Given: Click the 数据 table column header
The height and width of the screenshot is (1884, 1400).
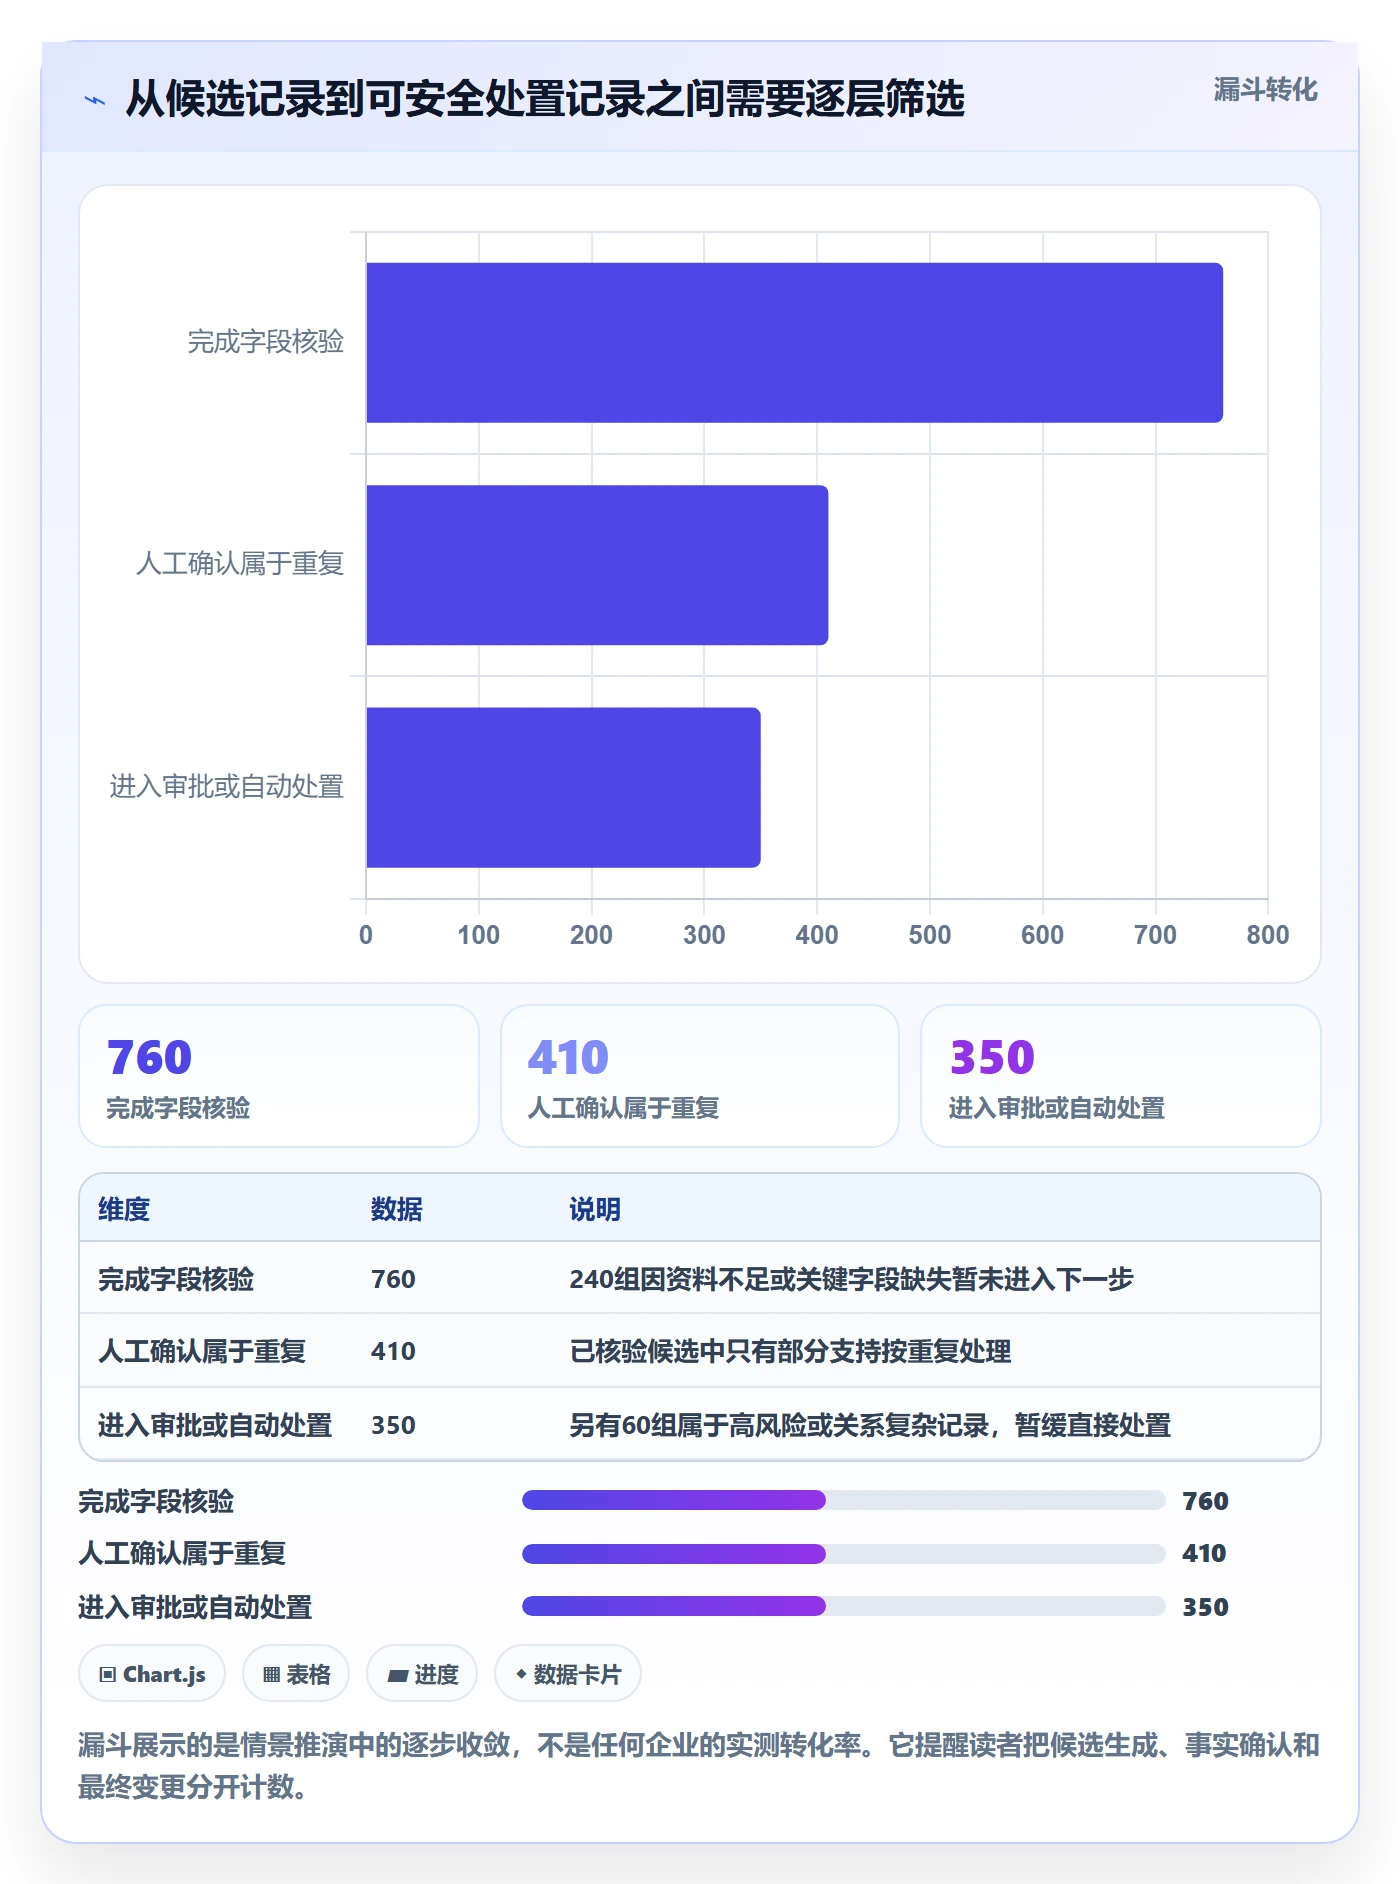Looking at the screenshot, I should coord(397,1209).
